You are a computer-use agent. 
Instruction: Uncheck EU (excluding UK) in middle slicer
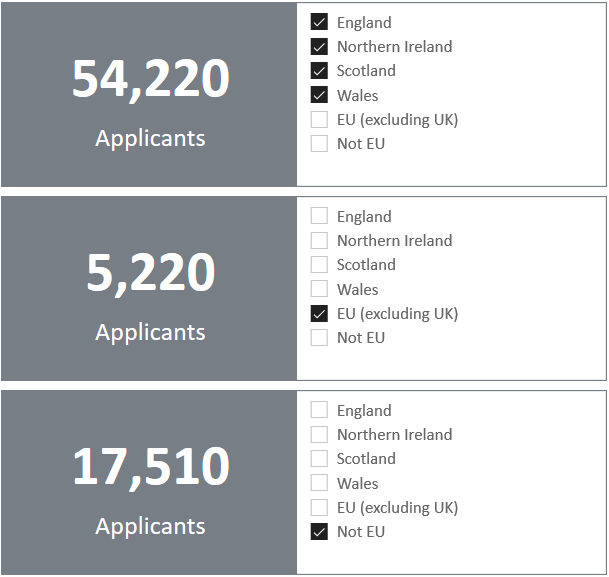point(319,313)
